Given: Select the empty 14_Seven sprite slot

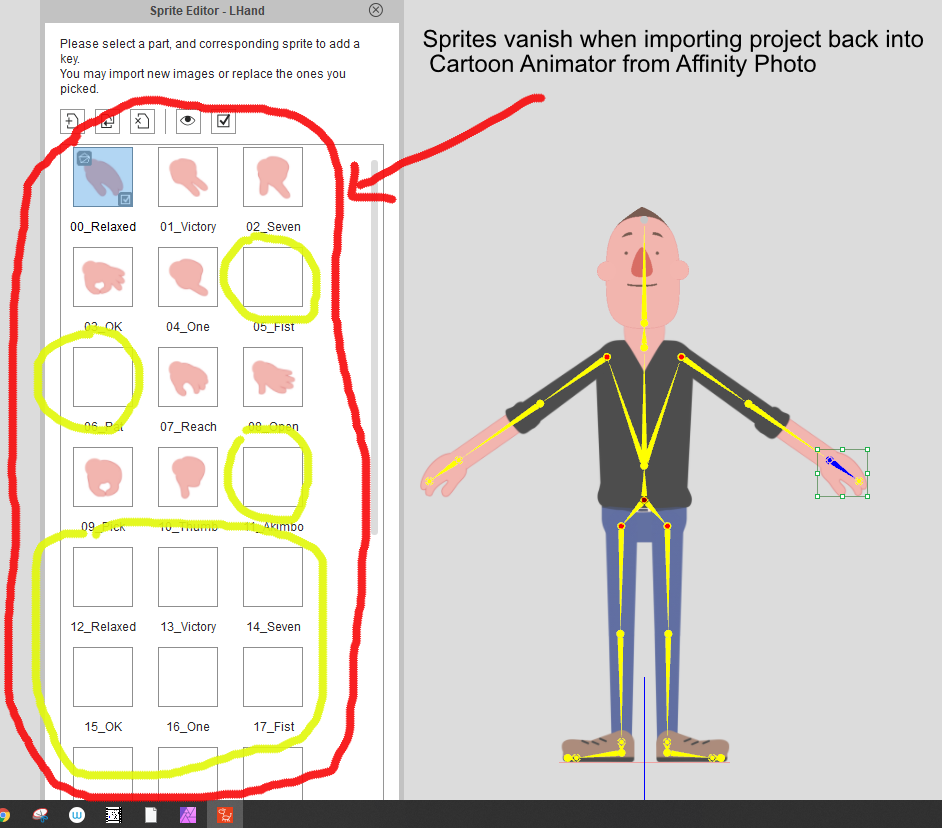Looking at the screenshot, I should click(273, 577).
